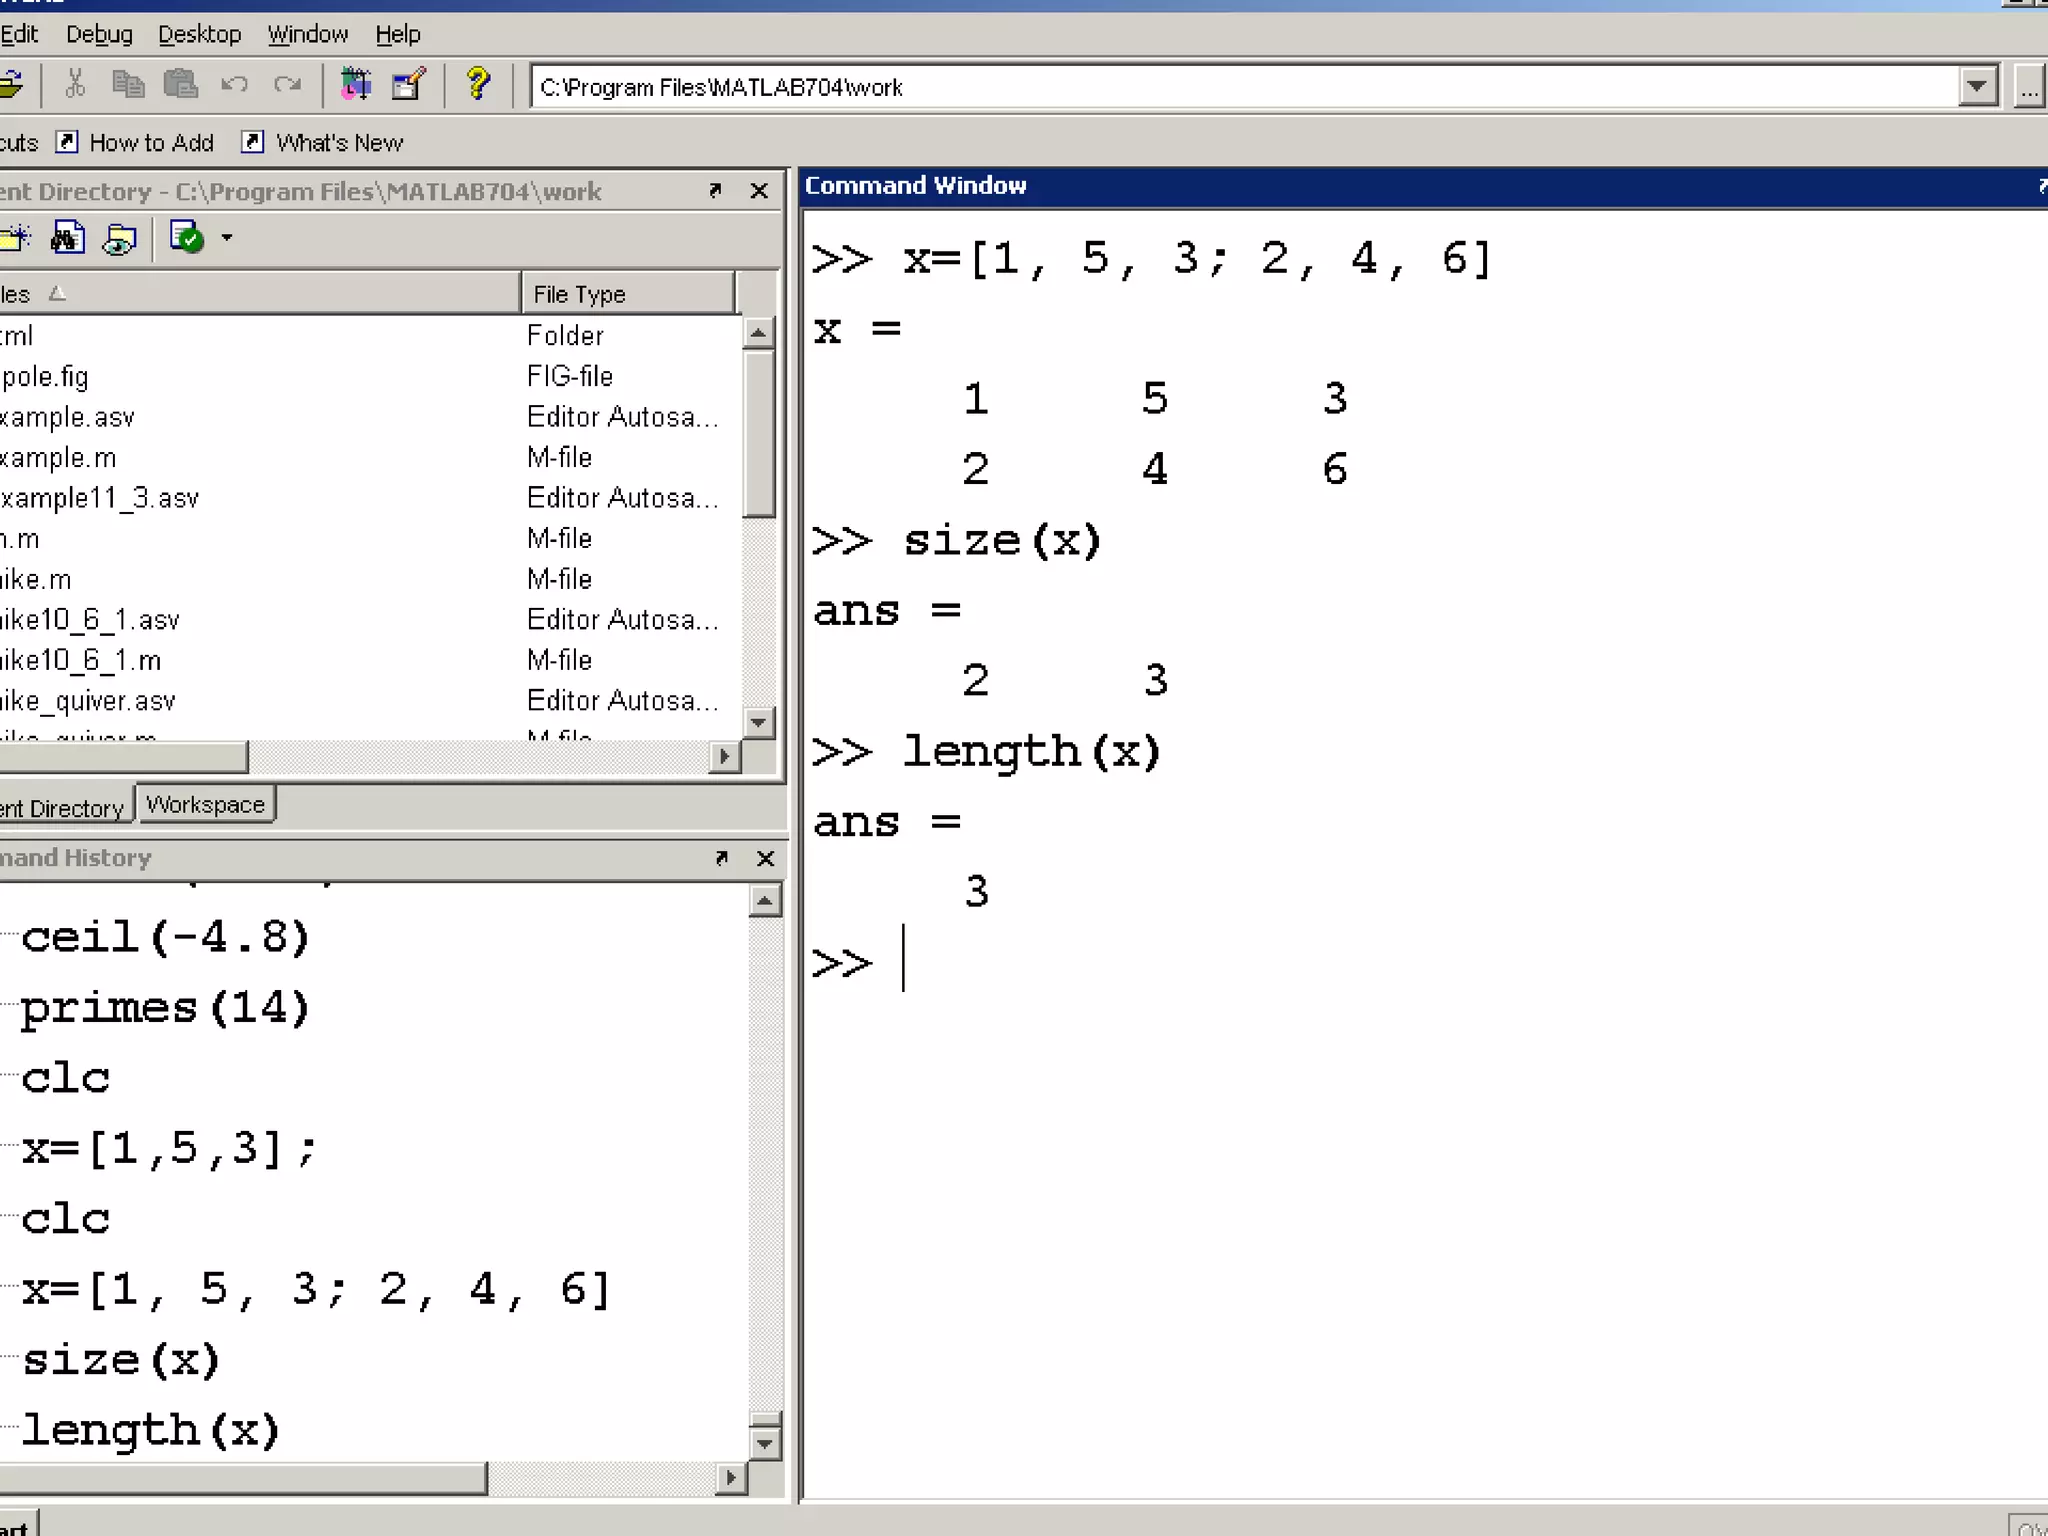Image resolution: width=2048 pixels, height=1536 pixels.
Task: Open the How to Add shortcut
Action: click(150, 143)
